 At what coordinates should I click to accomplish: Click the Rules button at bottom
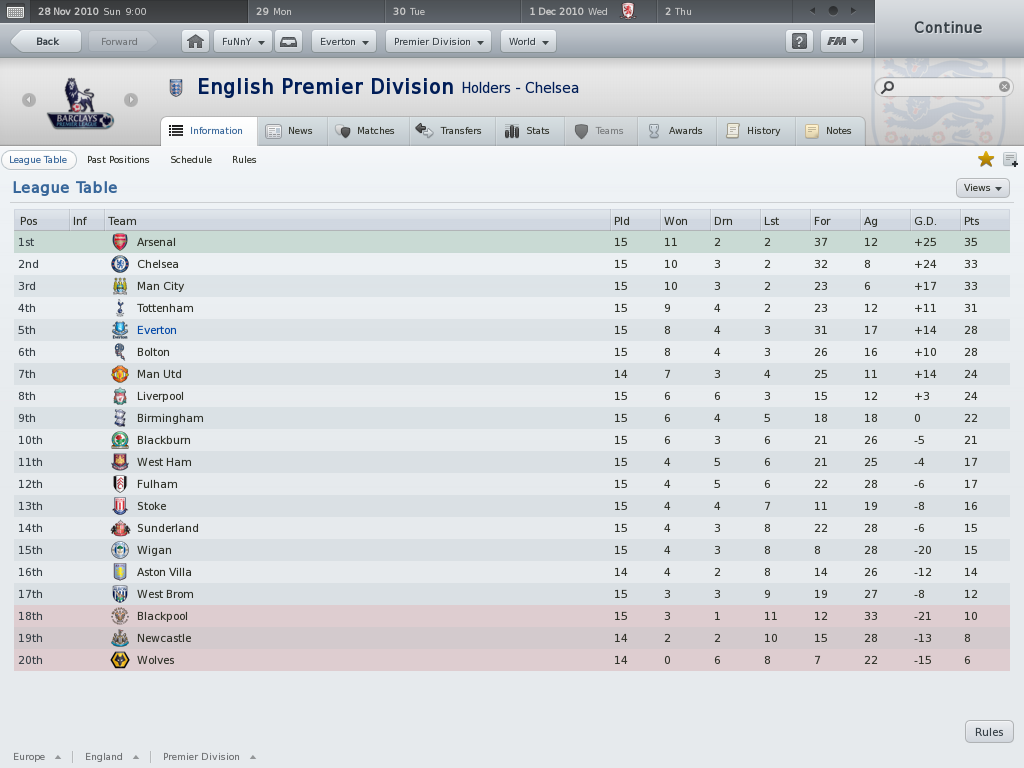(989, 732)
